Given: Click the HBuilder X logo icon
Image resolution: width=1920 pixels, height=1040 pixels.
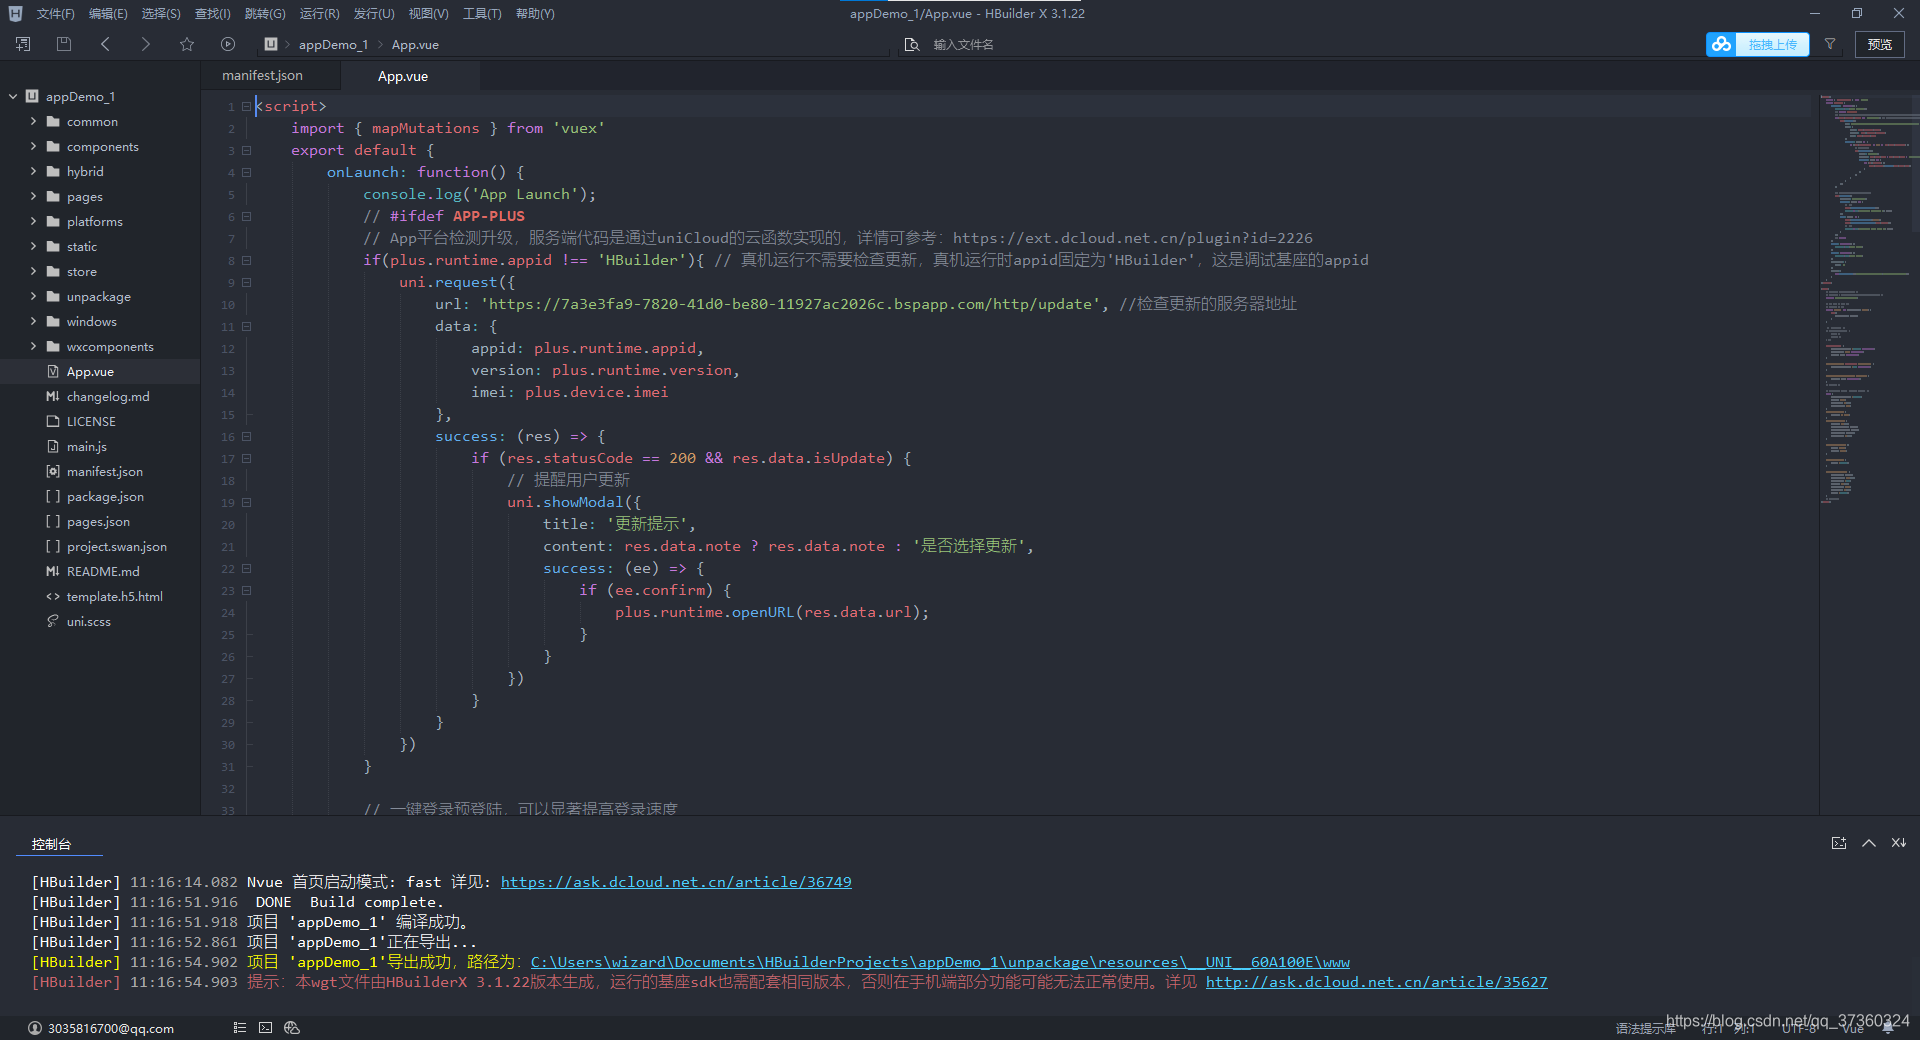Looking at the screenshot, I should pyautogui.click(x=15, y=13).
